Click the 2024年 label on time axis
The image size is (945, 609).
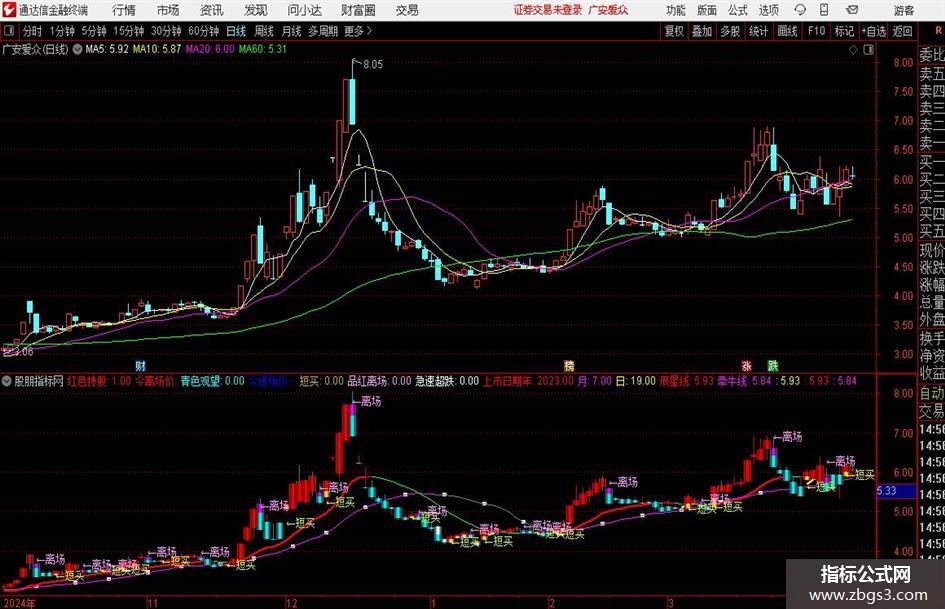click(19, 603)
